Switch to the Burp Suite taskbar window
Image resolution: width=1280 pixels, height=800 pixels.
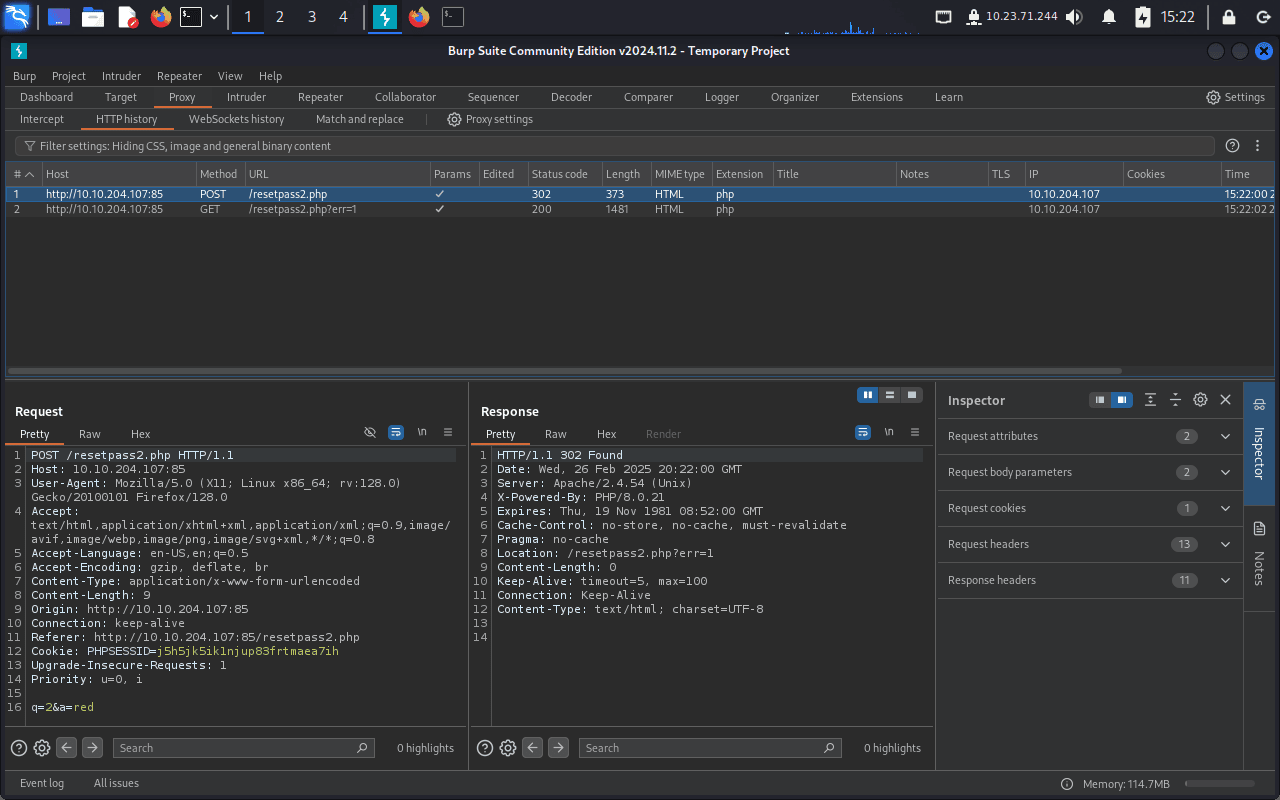(385, 17)
